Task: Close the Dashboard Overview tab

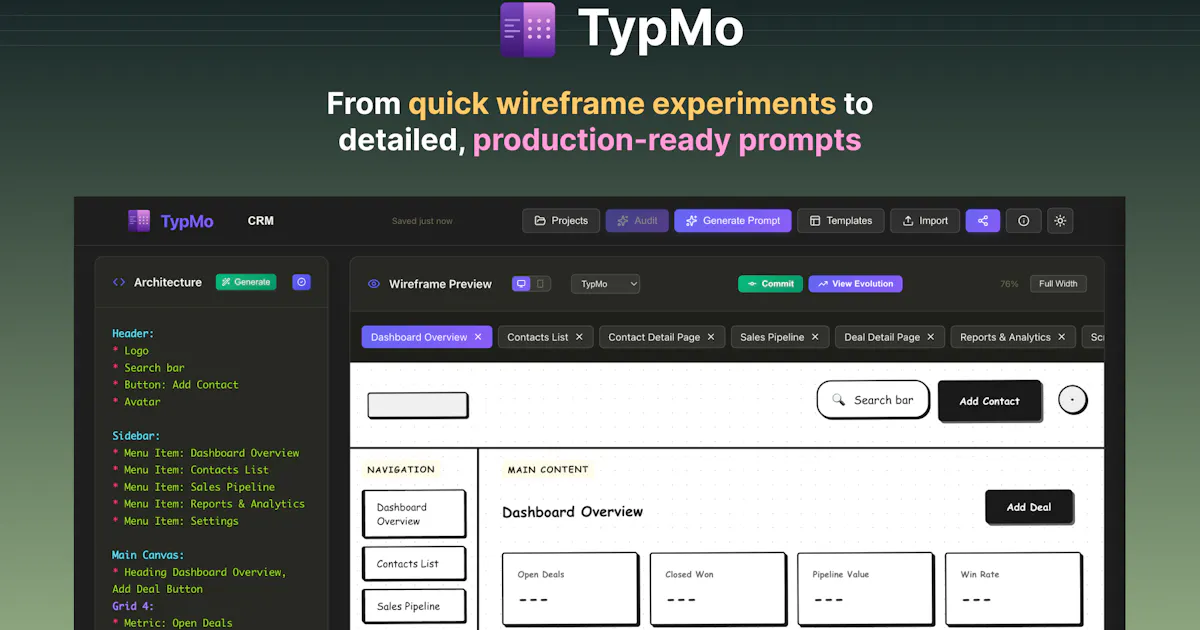Action: [x=478, y=337]
